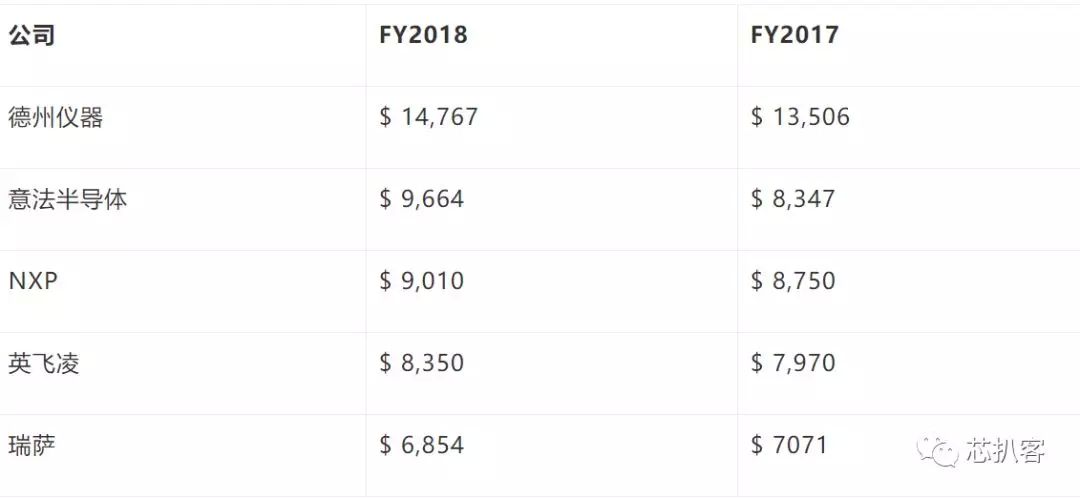Screen dimensions: 1080x498
Task: Select the $ 7,970 revenue value
Action: pos(793,363)
